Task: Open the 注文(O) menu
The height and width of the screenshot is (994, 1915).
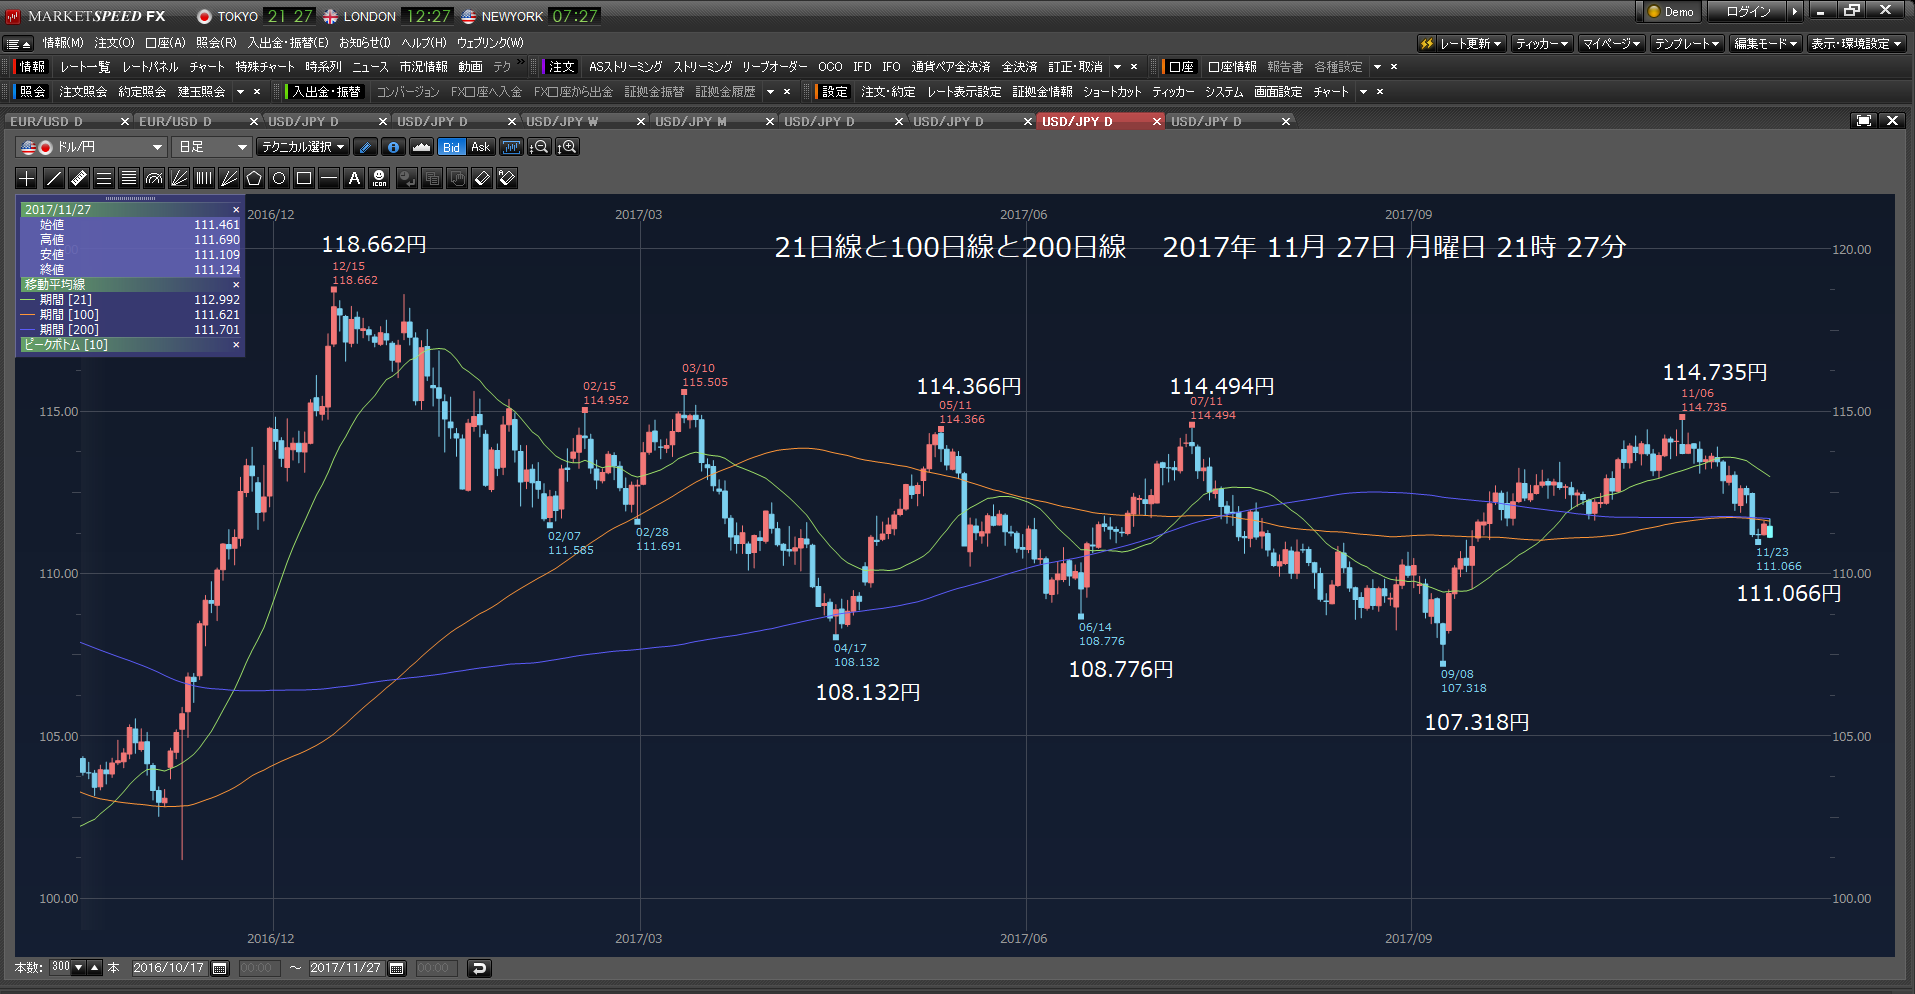Action: (114, 43)
